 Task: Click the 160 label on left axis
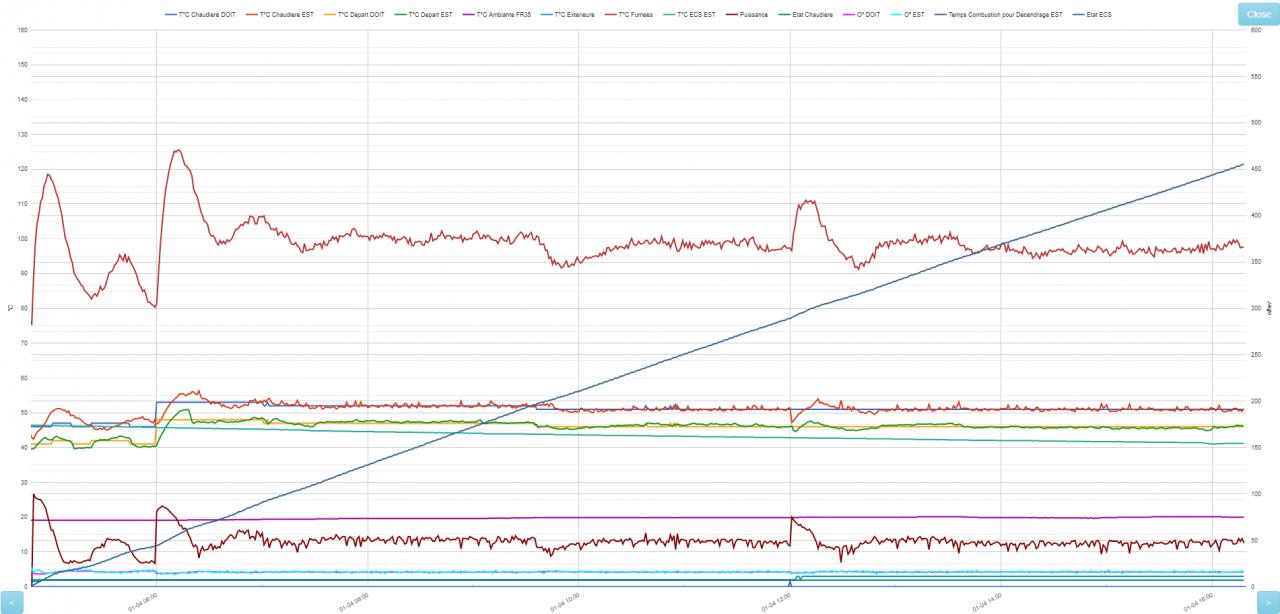[x=23, y=30]
